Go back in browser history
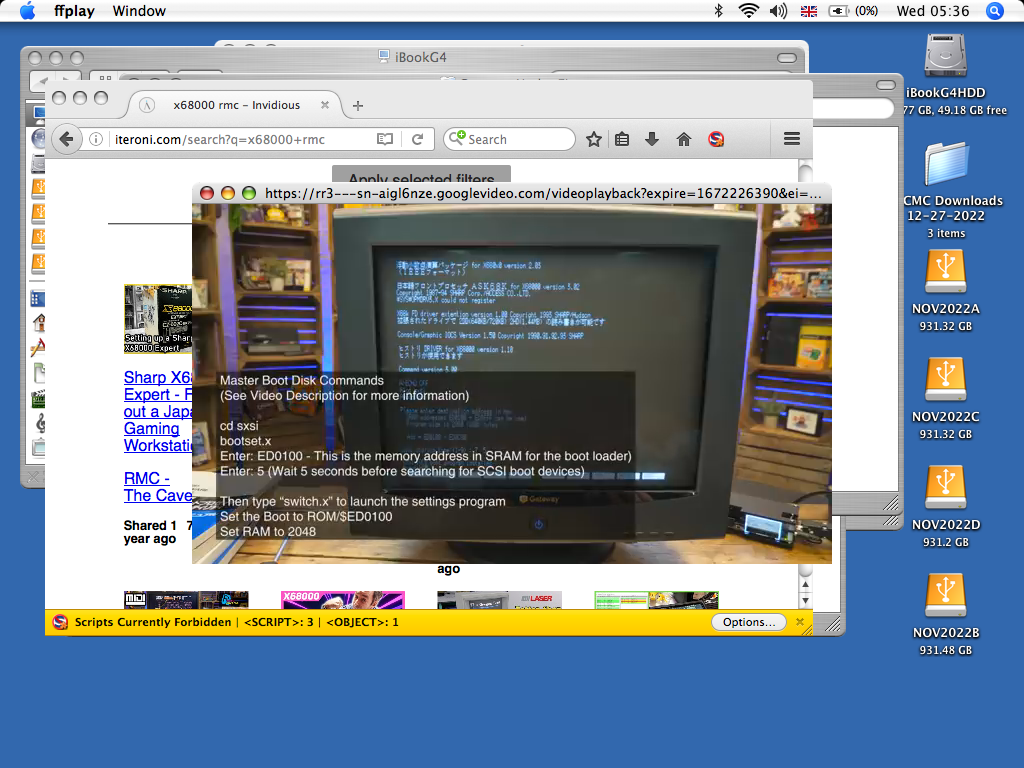The height and width of the screenshot is (768, 1024). 66,139
